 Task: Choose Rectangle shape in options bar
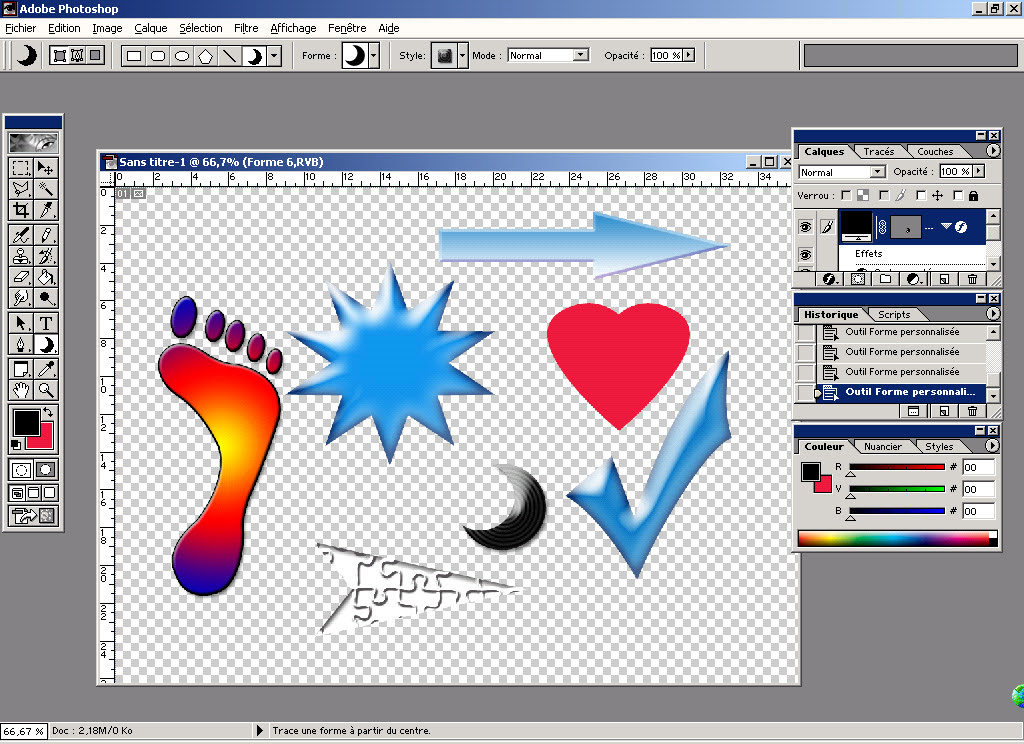point(134,56)
